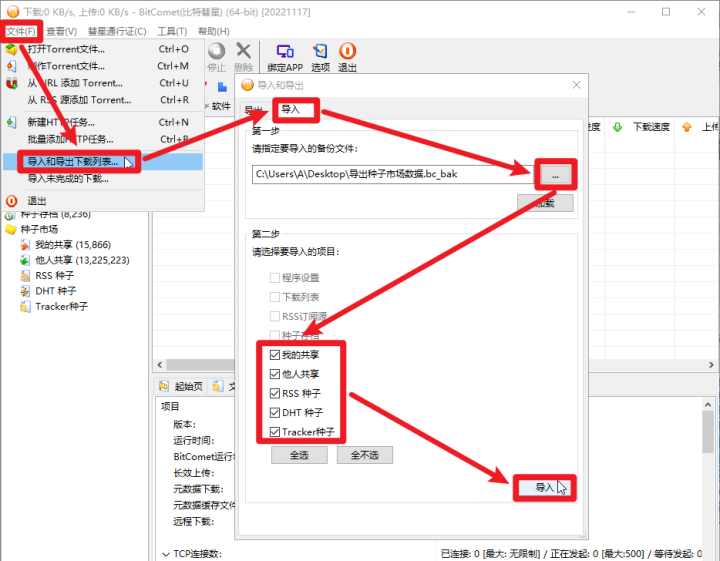
Task: Click the 起始页 tab icon
Action: (163, 386)
